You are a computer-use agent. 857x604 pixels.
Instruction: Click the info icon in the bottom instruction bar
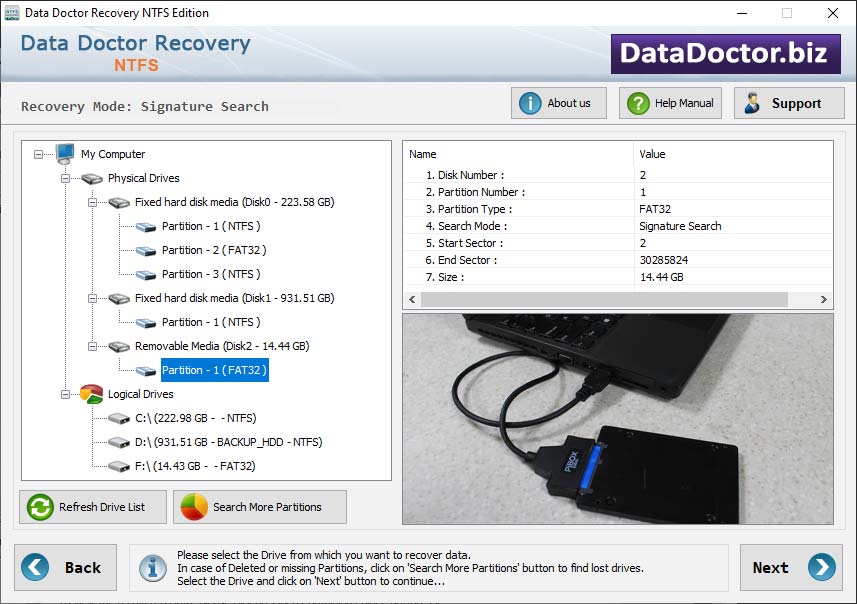(x=152, y=568)
